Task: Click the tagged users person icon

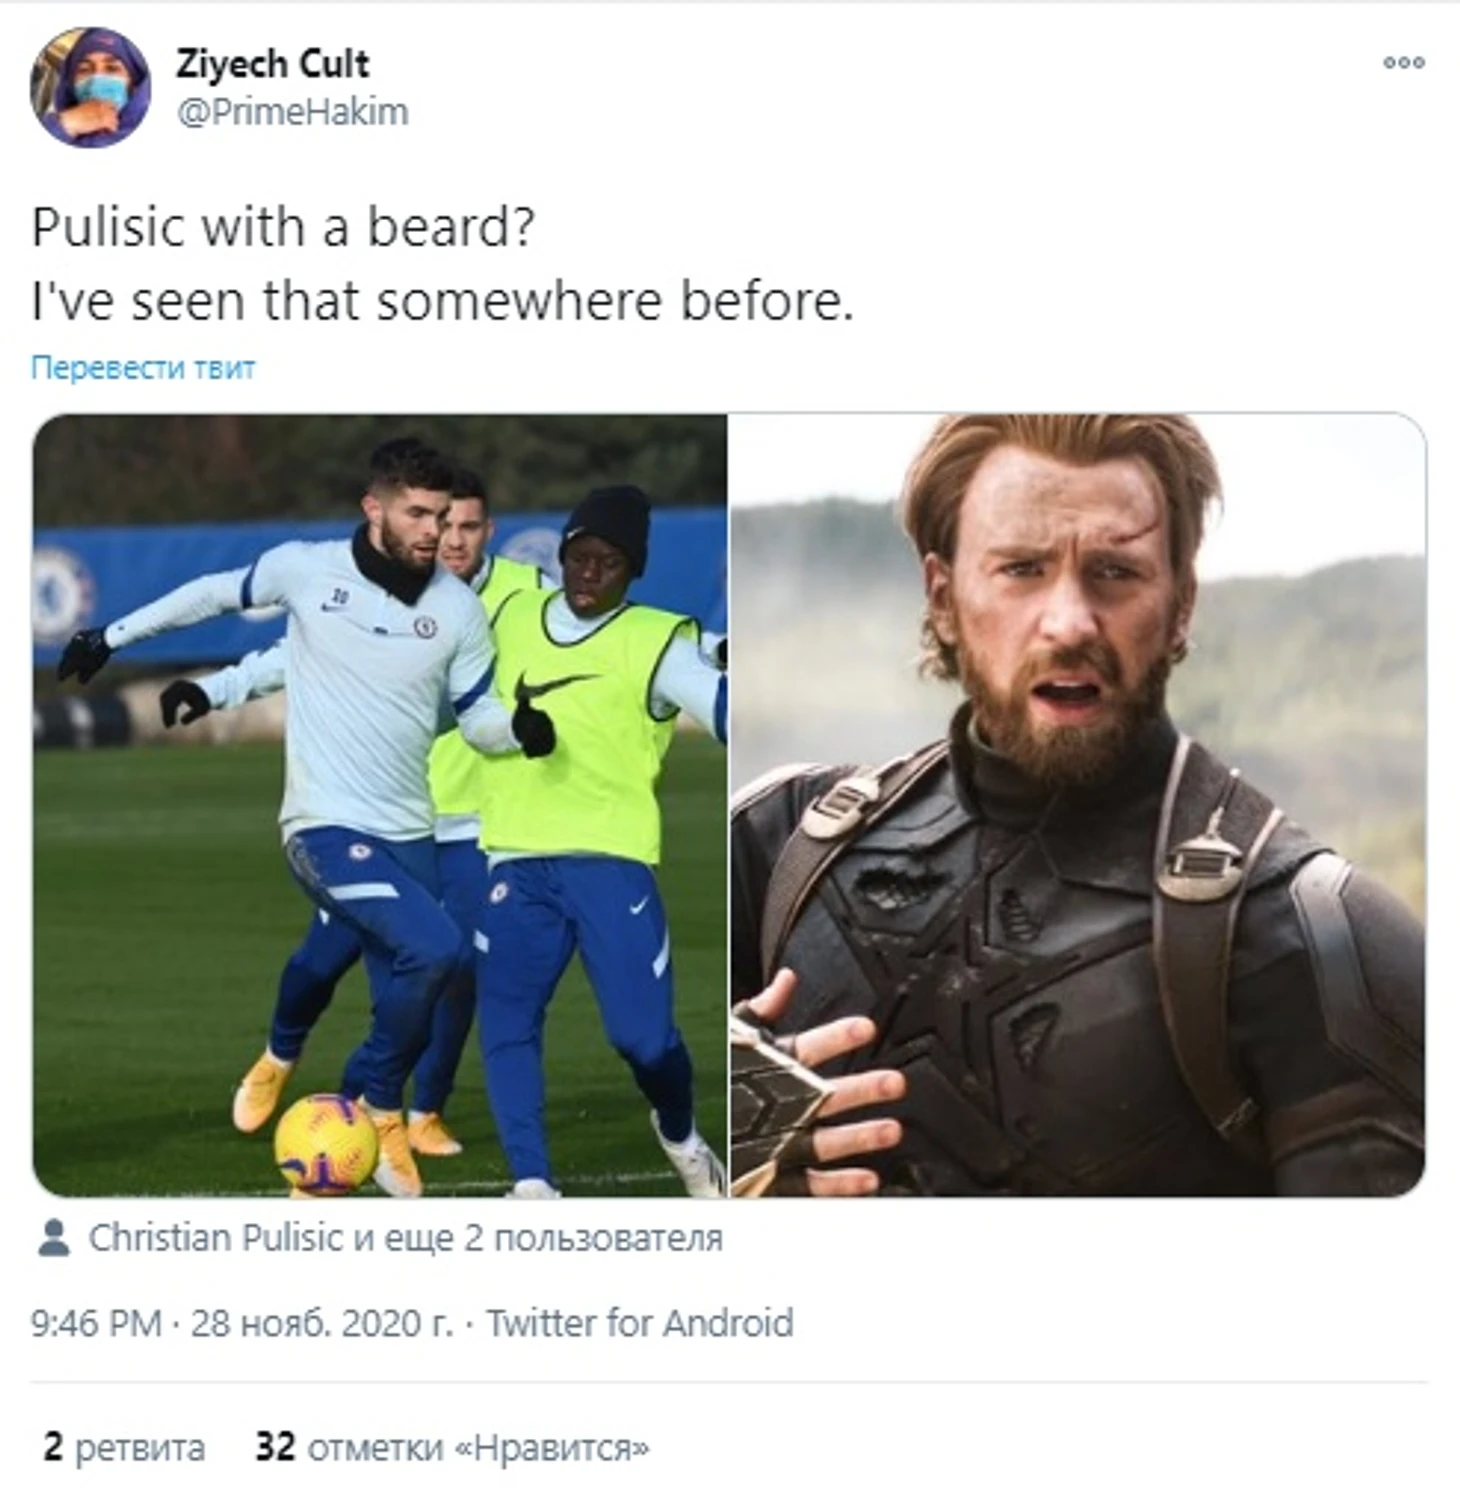Action: 53,1238
